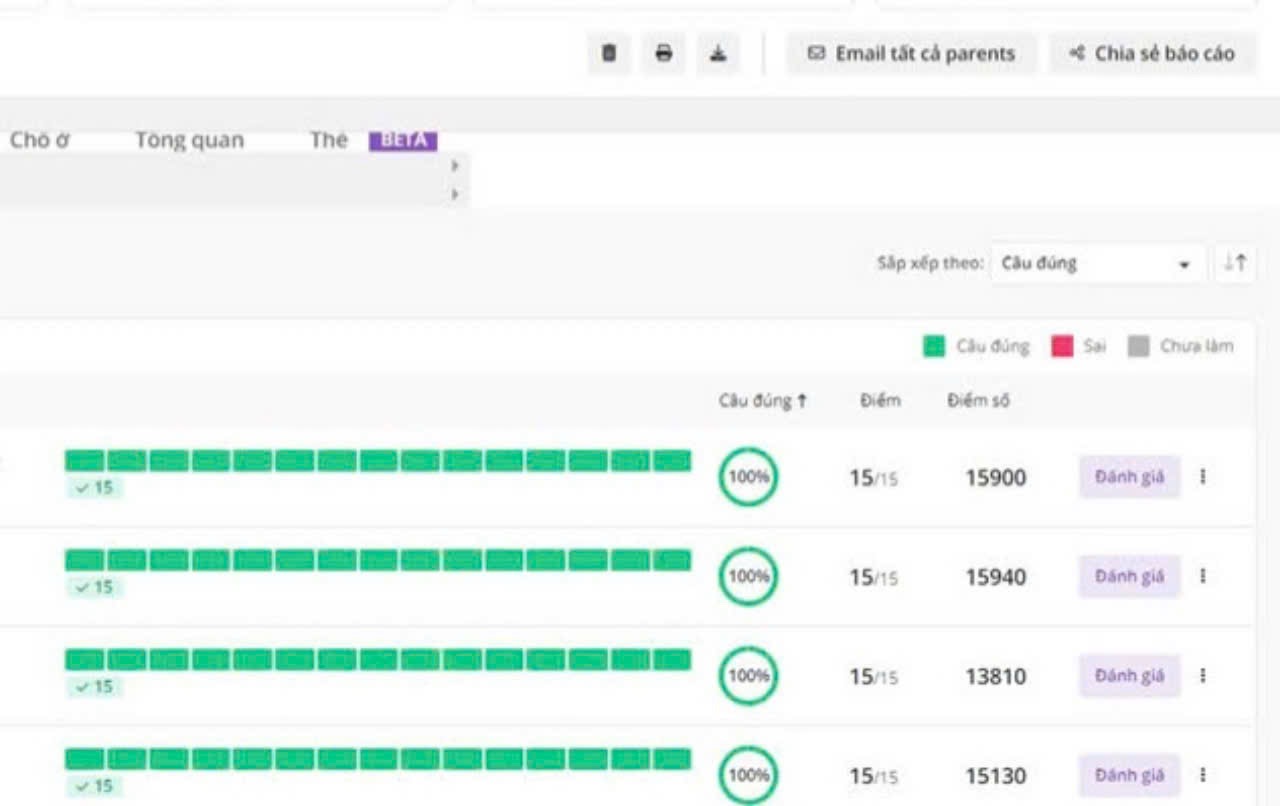Screen dimensions: 1280x806
Task: Toggle the sort order arrows icon
Action: tap(1235, 264)
